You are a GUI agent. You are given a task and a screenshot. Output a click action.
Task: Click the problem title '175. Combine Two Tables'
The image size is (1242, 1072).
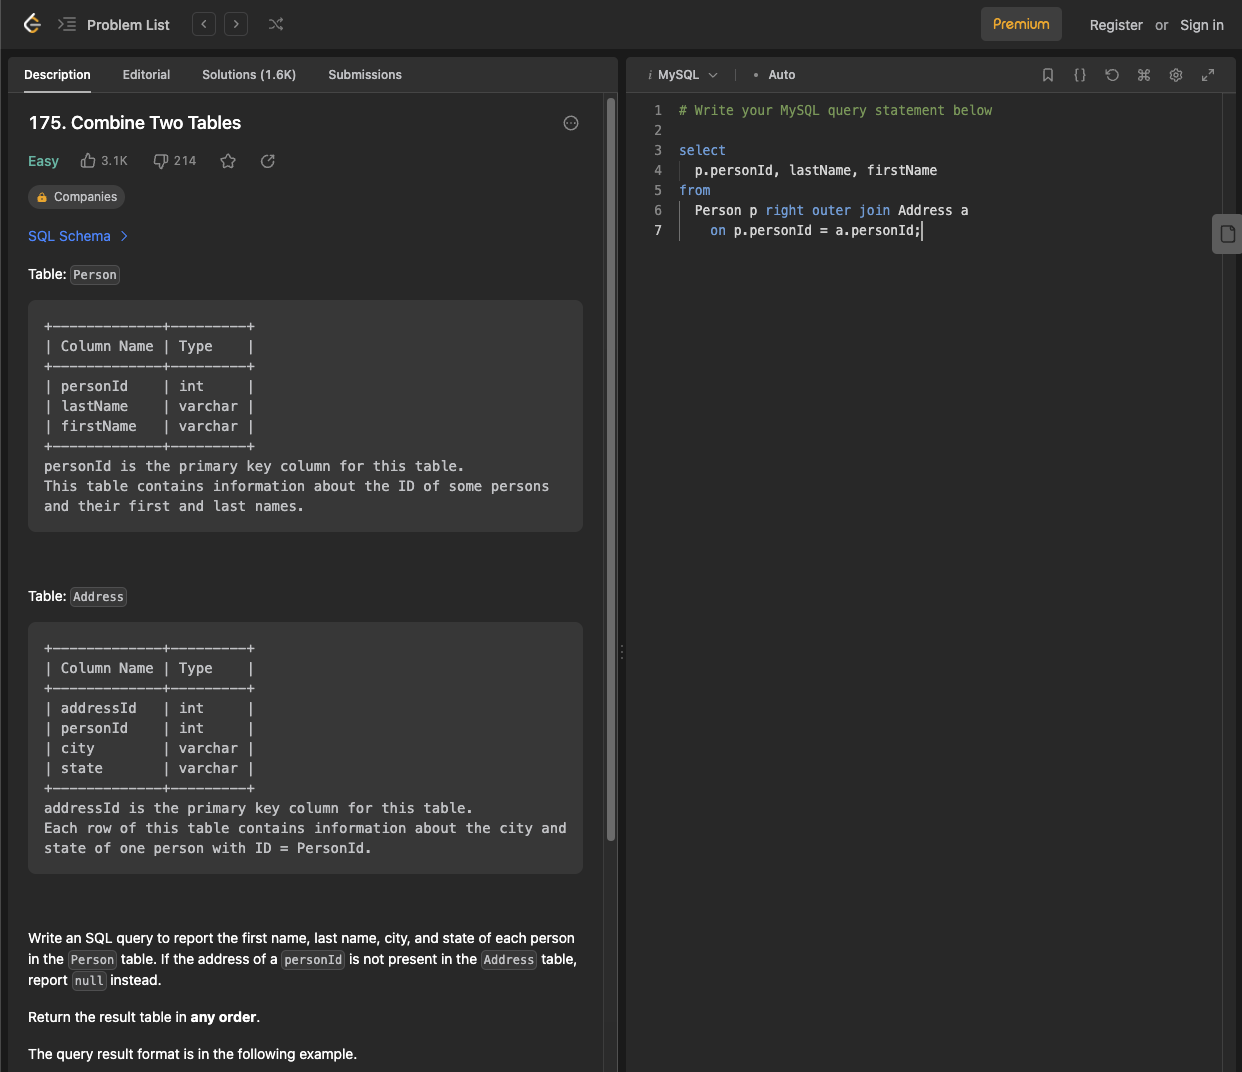click(x=135, y=123)
